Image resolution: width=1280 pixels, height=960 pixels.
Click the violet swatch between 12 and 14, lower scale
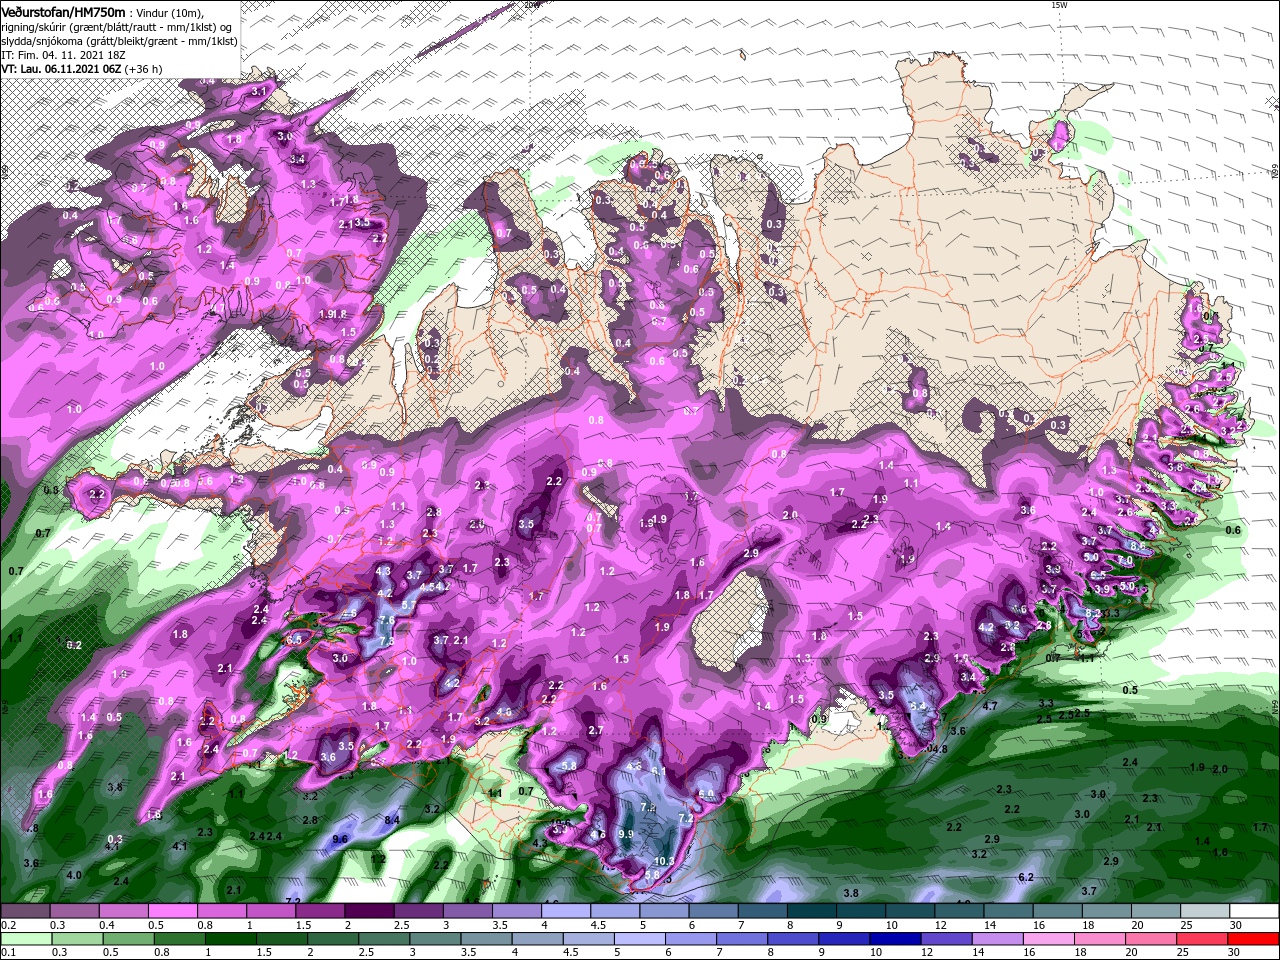tap(945, 939)
